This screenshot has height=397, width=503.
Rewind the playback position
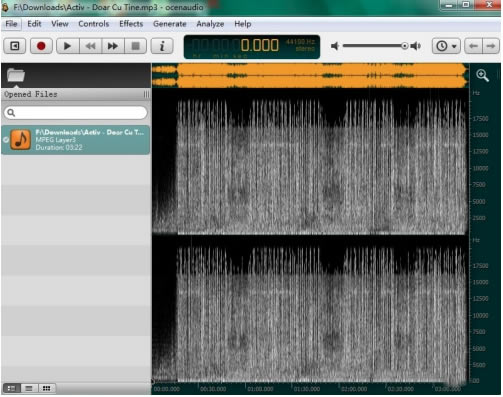tap(90, 46)
